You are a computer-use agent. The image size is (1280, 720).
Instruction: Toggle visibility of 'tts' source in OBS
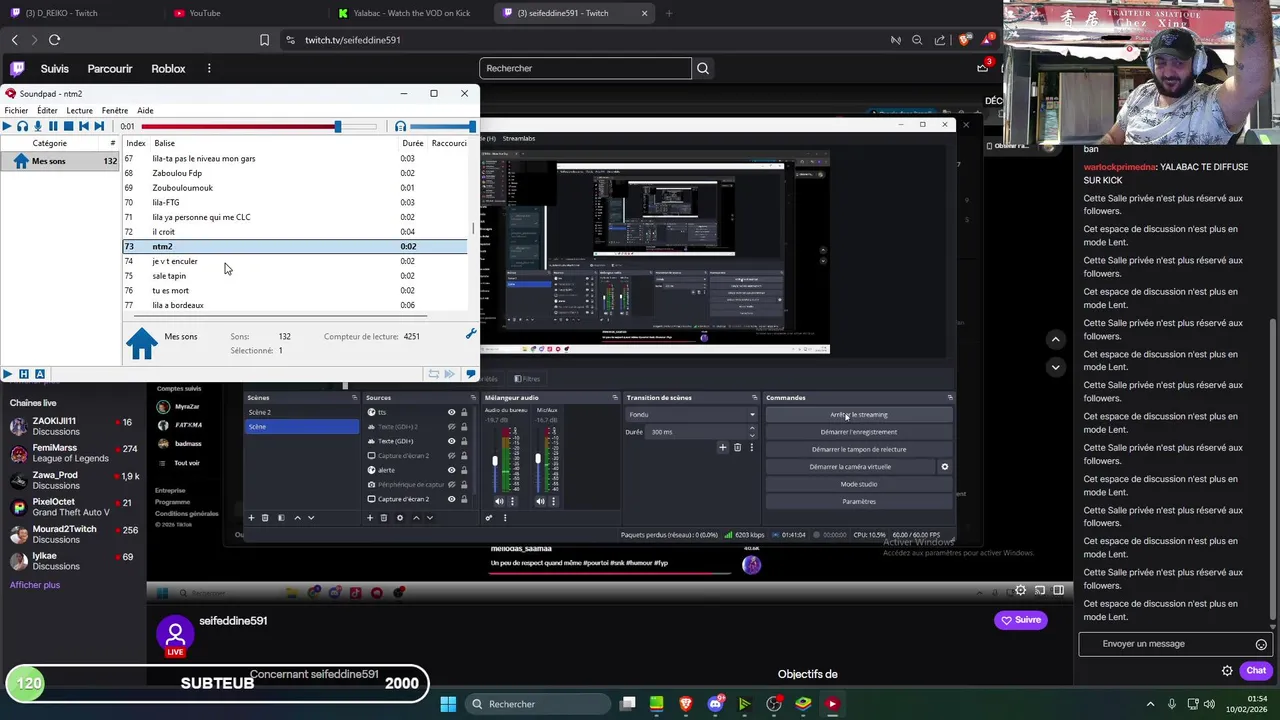(451, 412)
